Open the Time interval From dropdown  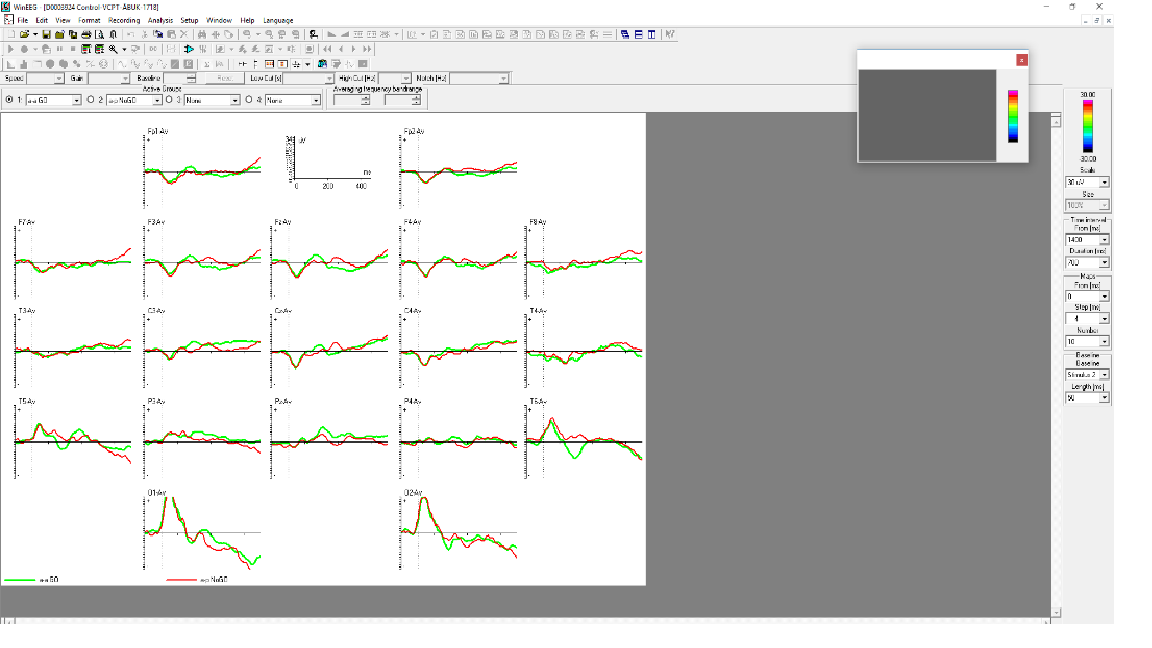1104,240
